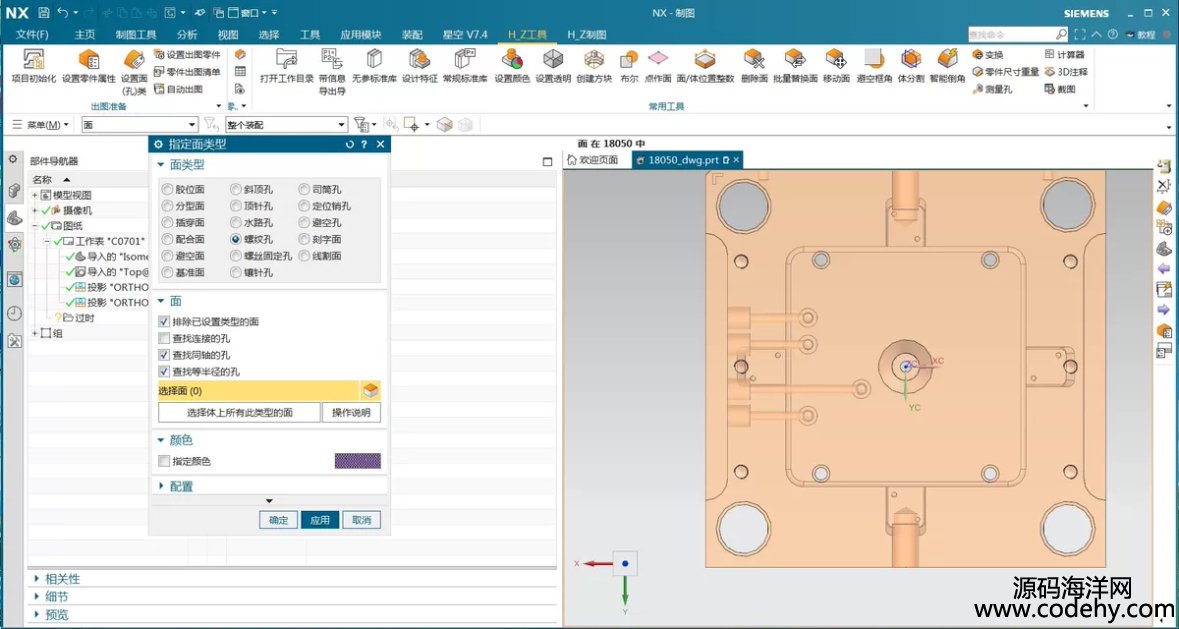
Task: Click the 确定 button
Action: click(278, 520)
